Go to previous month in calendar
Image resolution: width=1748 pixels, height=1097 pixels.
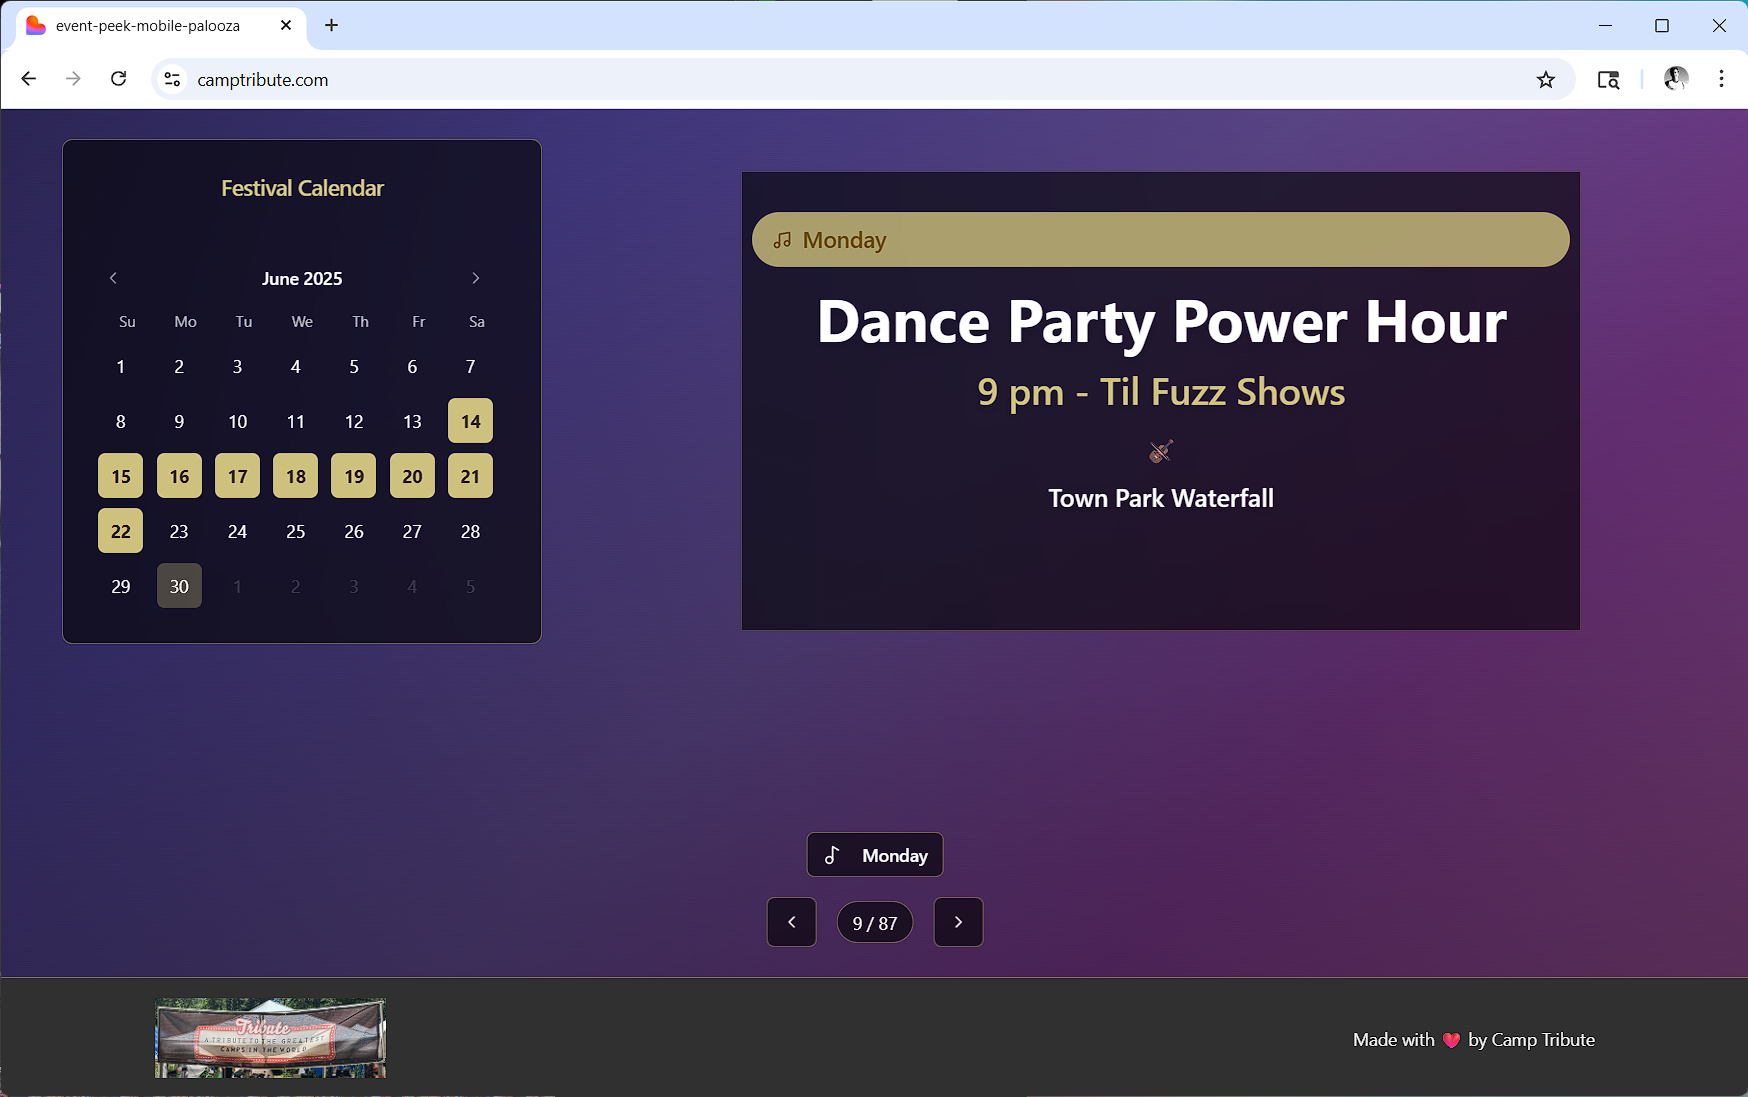pyautogui.click(x=113, y=278)
